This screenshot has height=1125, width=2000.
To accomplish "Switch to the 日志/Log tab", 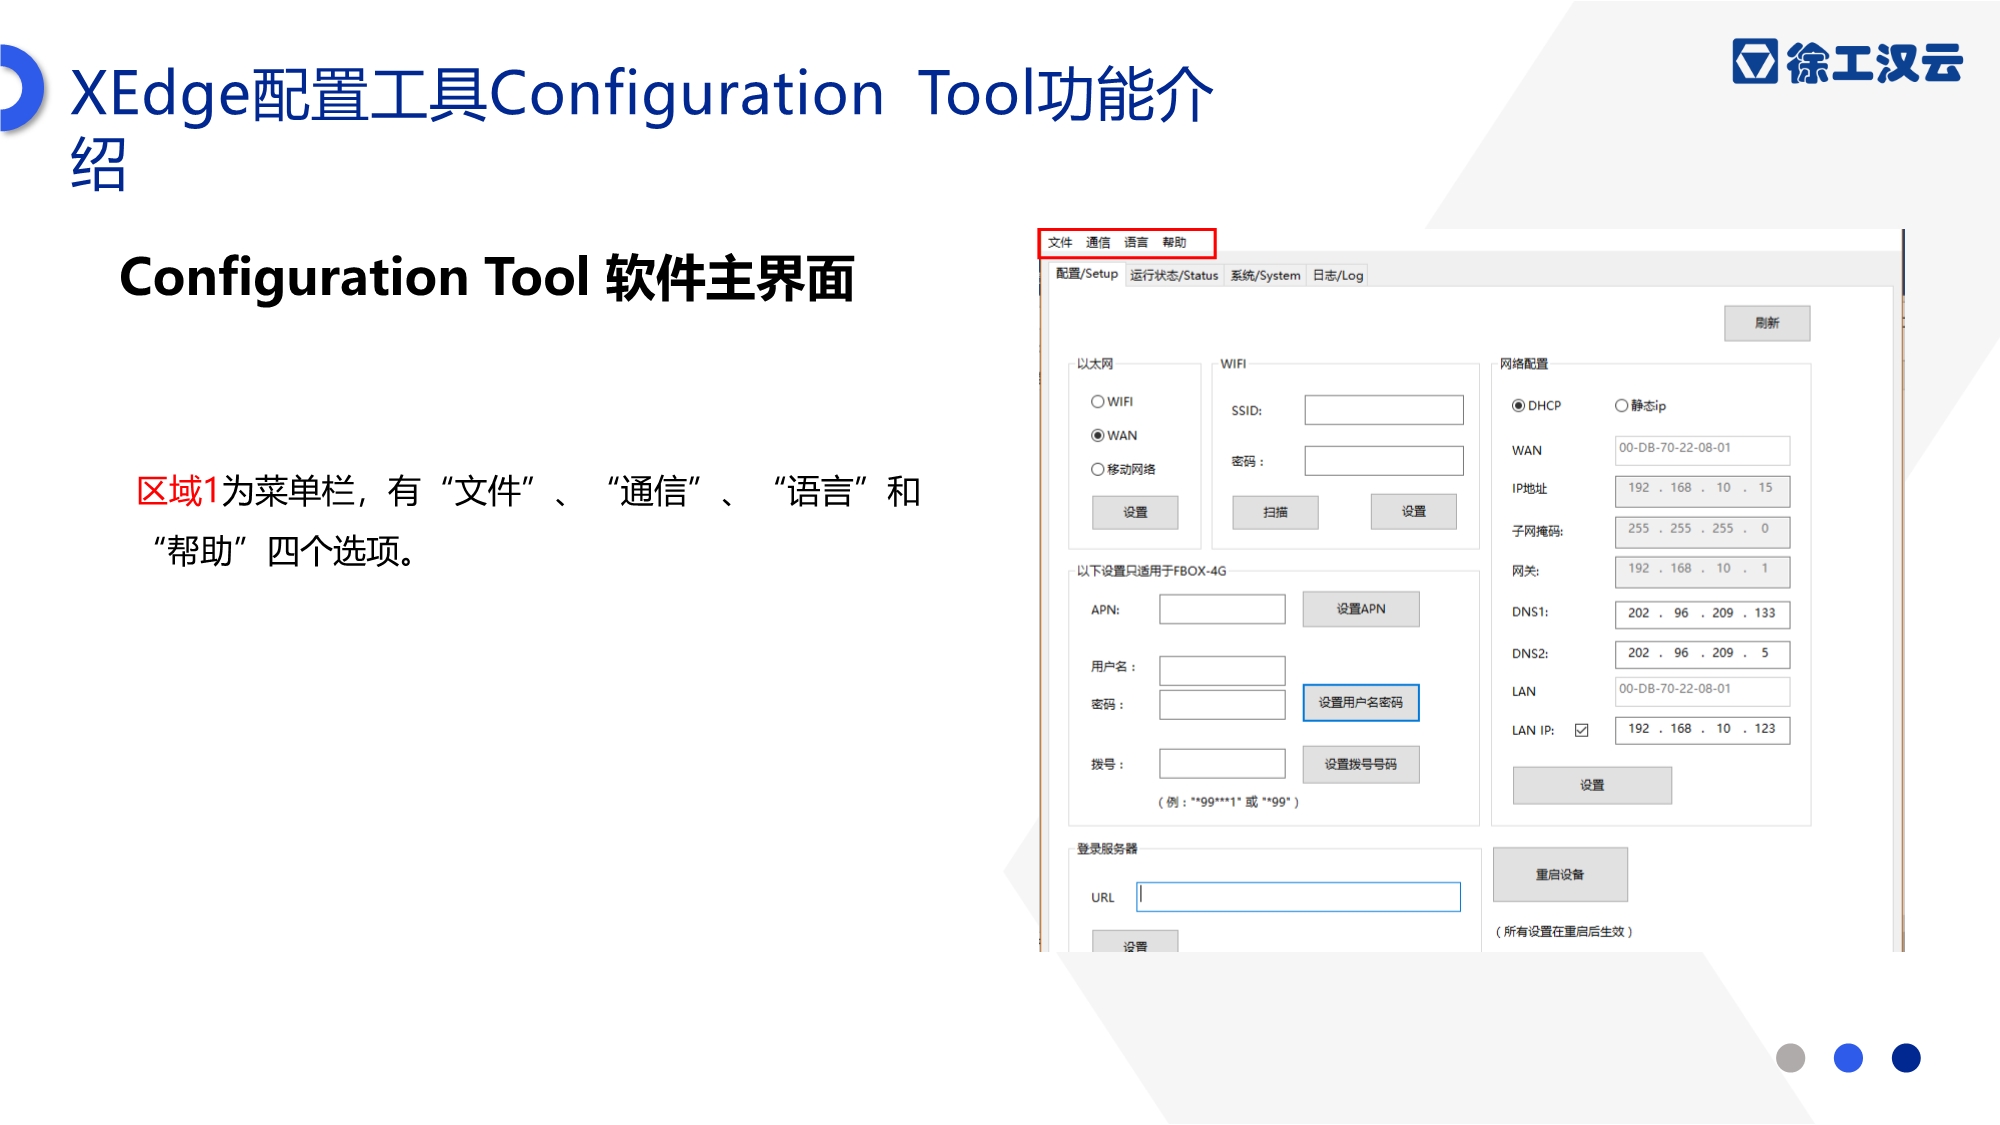I will 1338,275.
